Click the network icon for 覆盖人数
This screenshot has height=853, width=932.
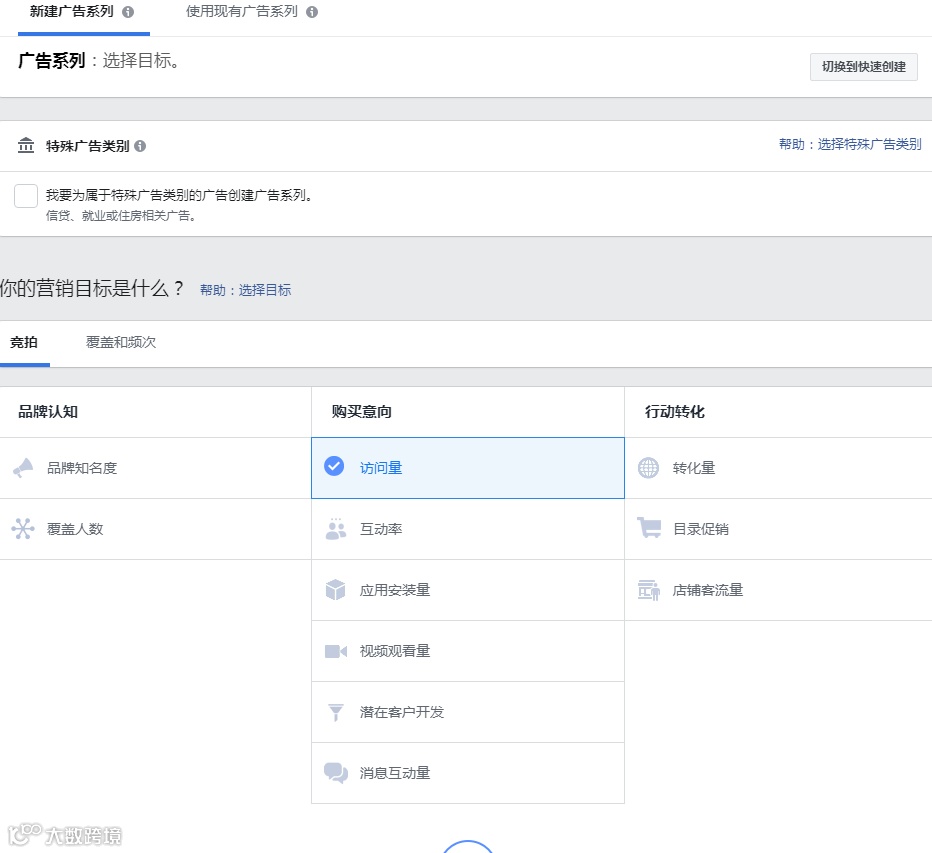point(23,529)
